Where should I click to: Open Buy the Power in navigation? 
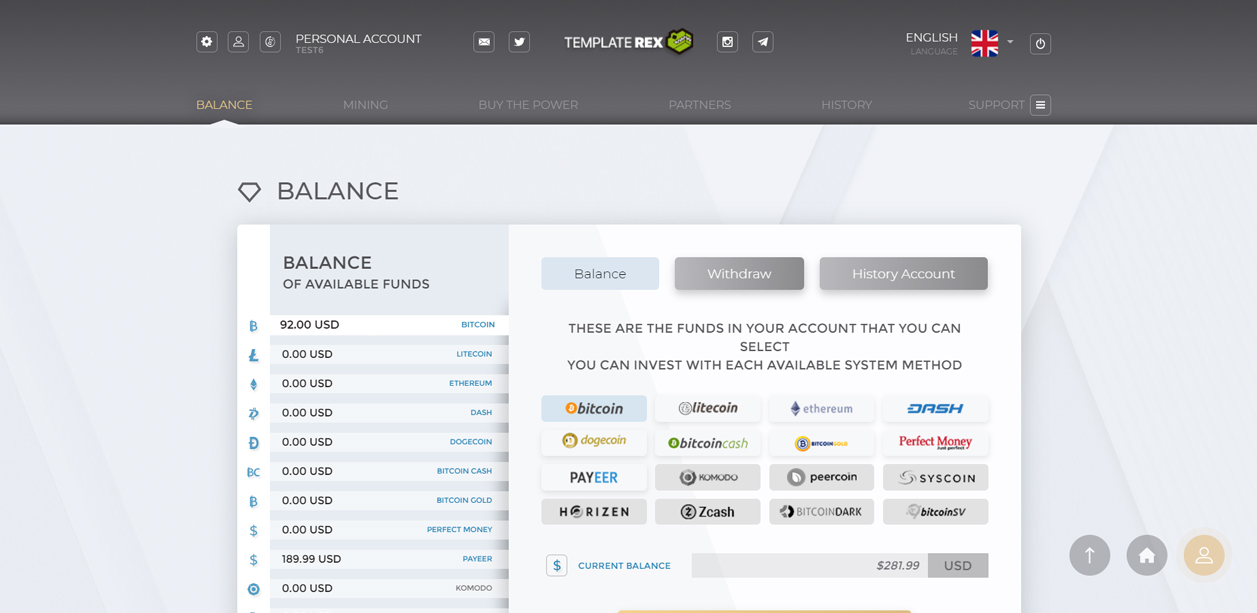(528, 105)
